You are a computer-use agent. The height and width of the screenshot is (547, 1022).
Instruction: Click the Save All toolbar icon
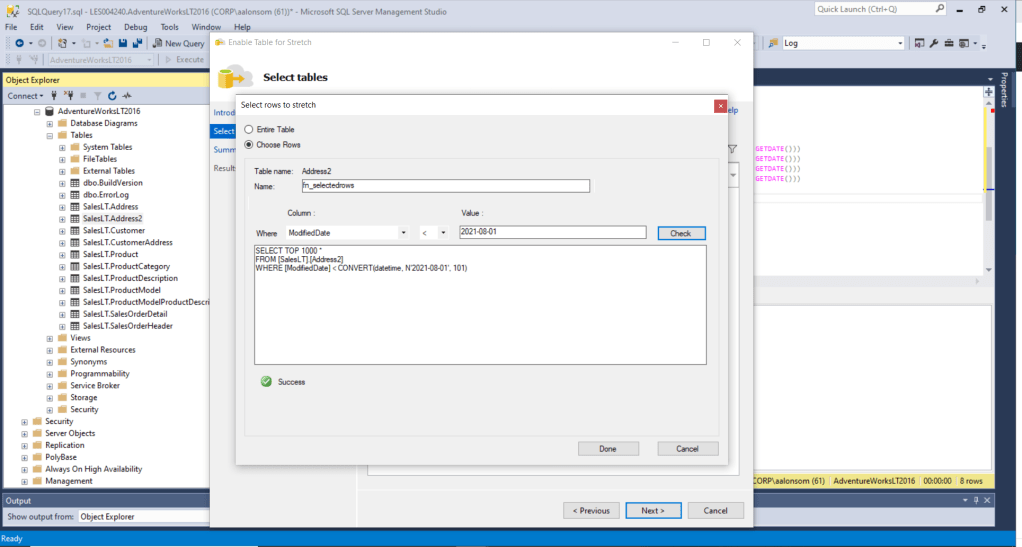point(136,43)
